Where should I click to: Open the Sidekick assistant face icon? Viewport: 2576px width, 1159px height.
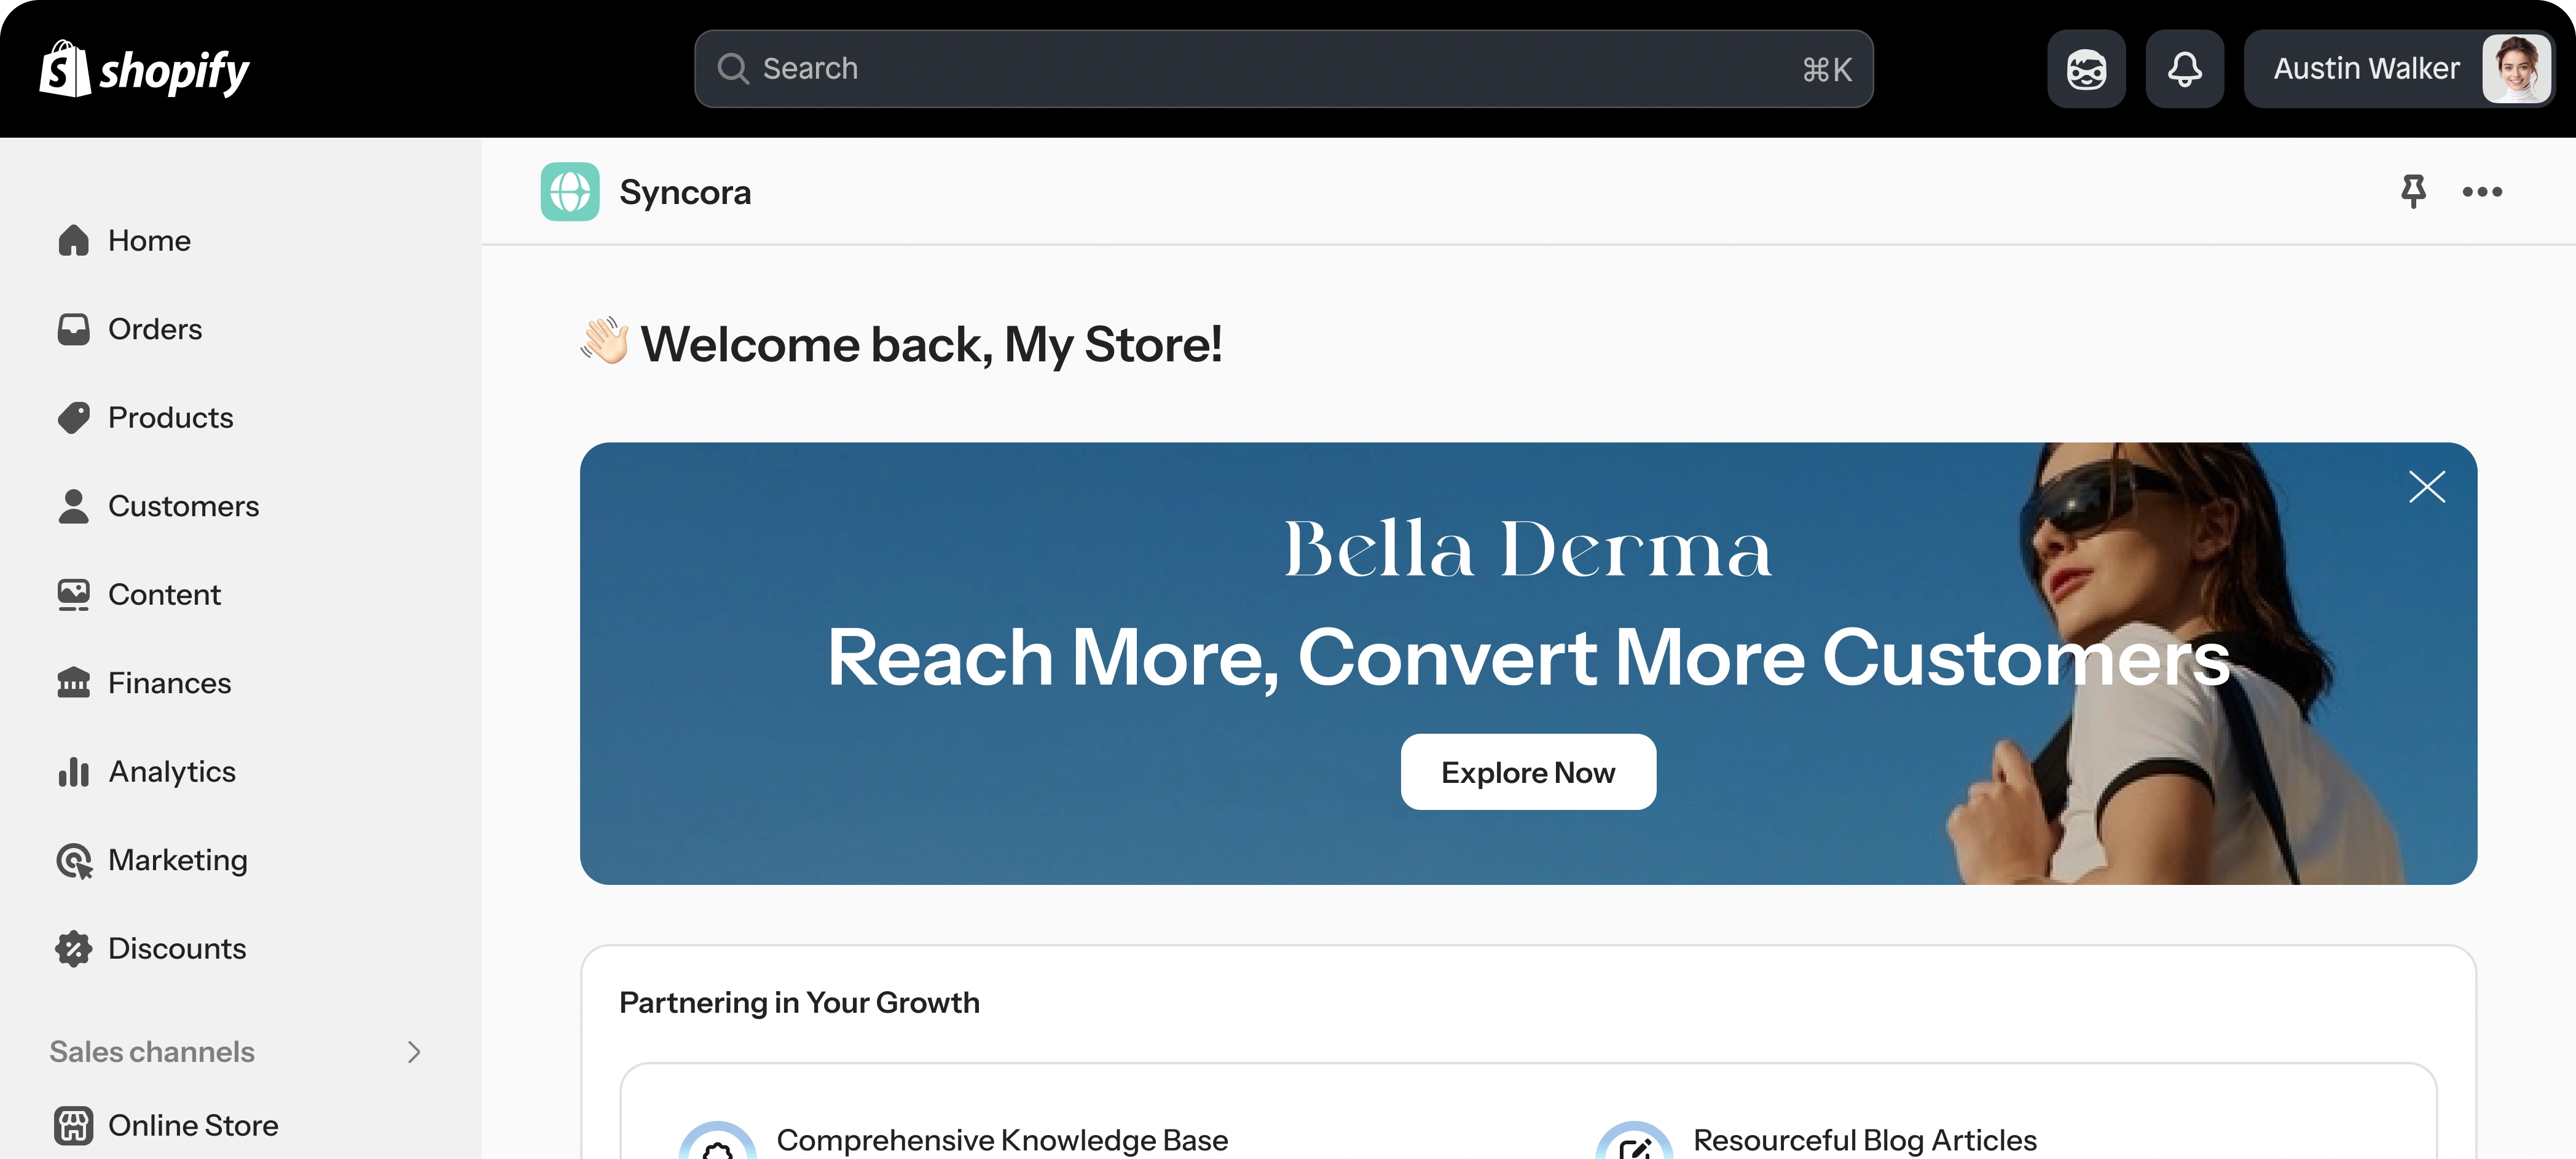[2086, 69]
